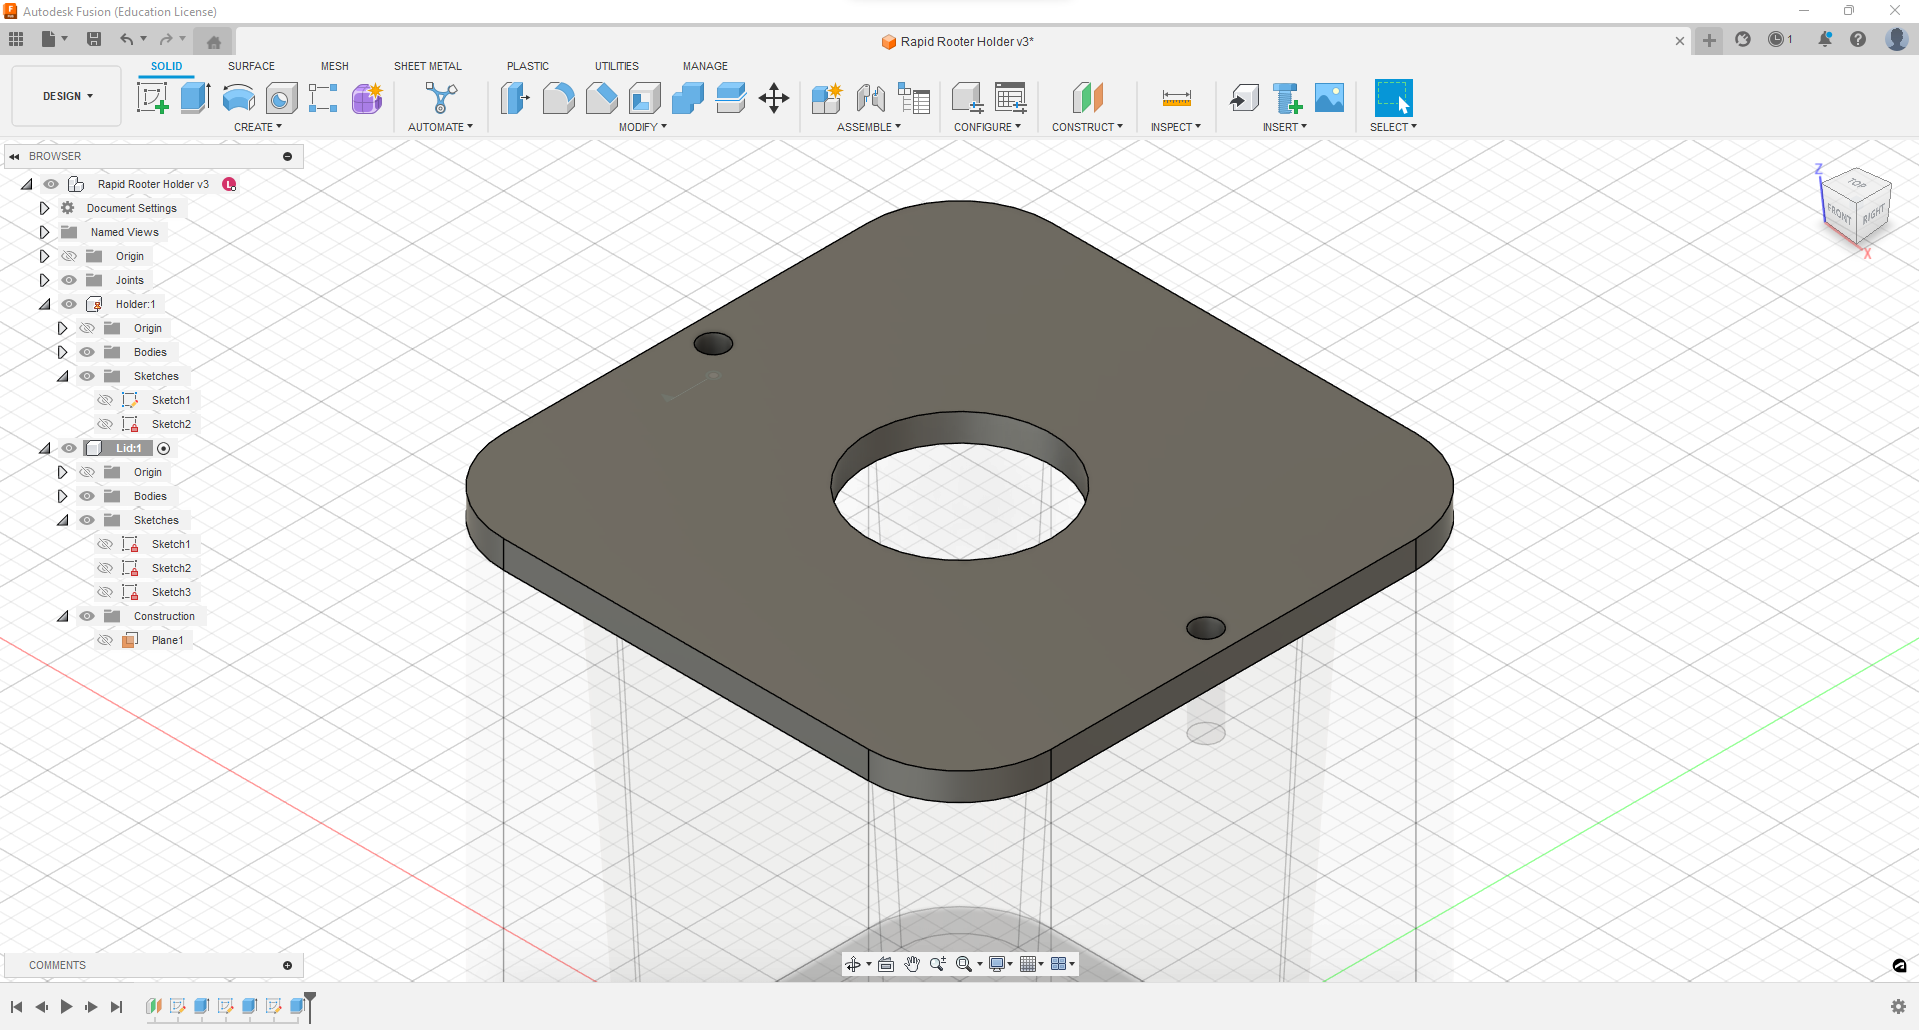Open the DESIGN workspace dropdown

click(67, 96)
